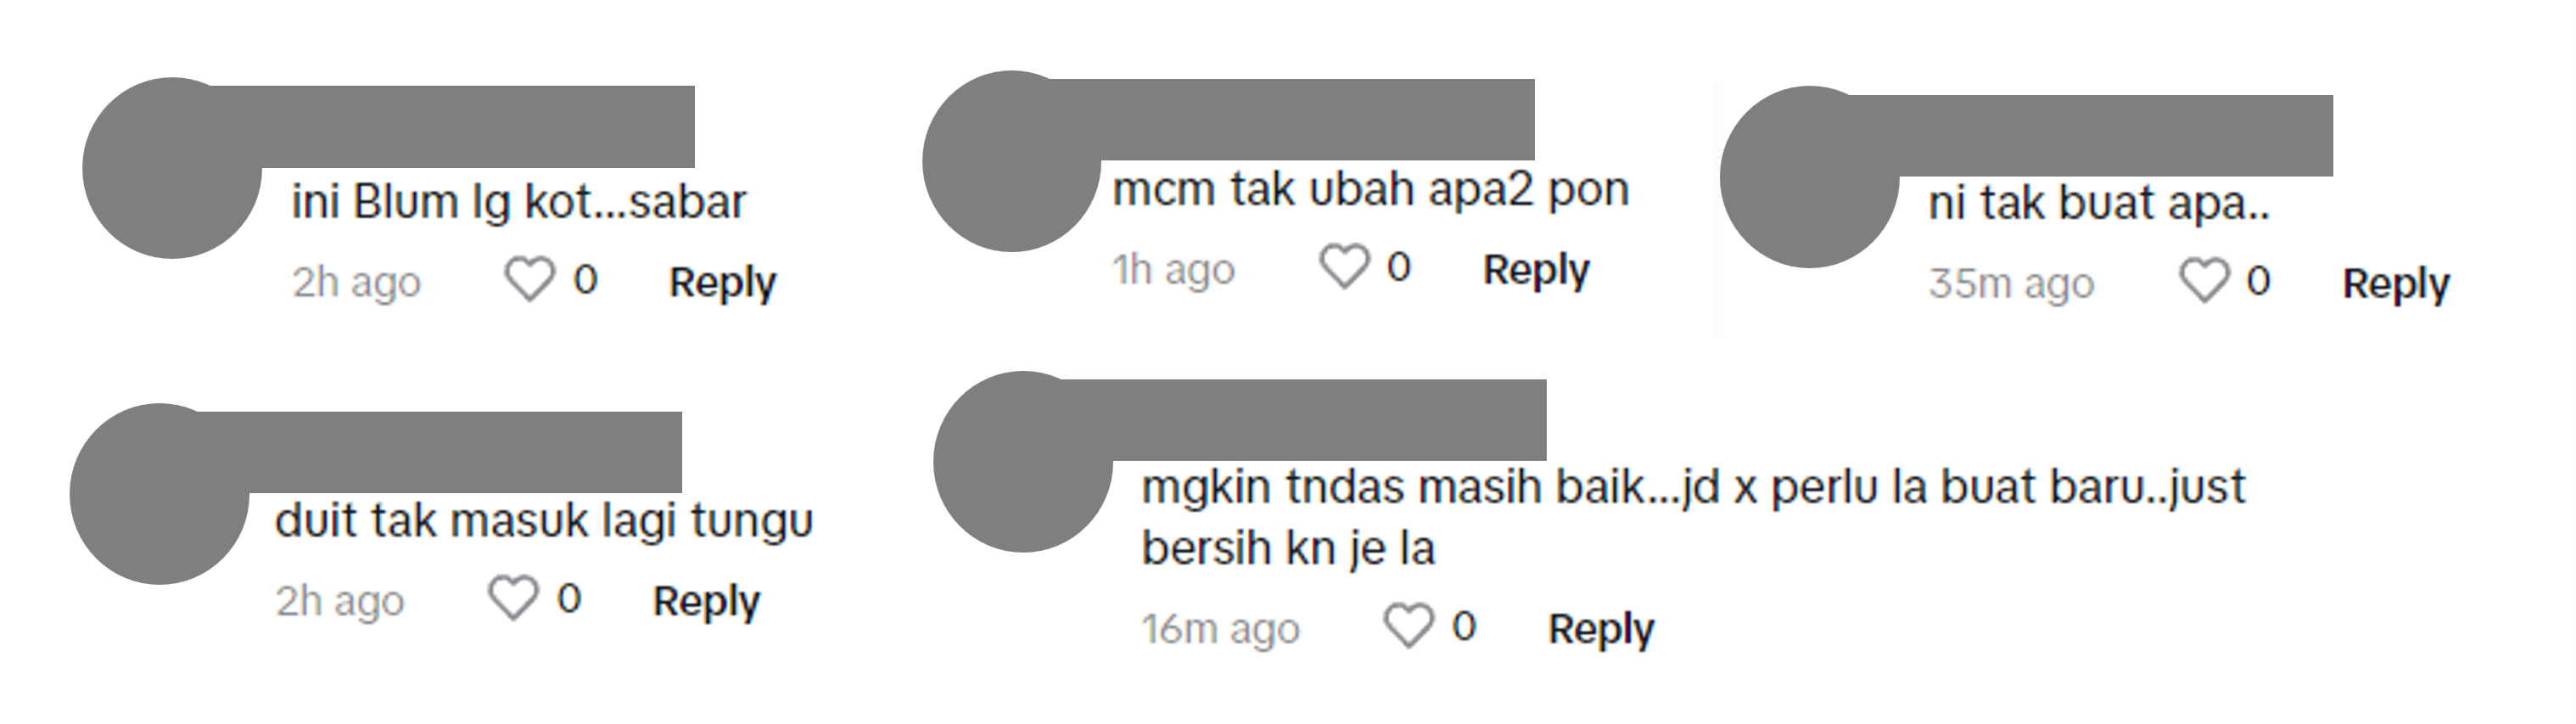The height and width of the screenshot is (724, 2576).
Task: Open avatar of "duit tak masuk" commenter
Action: tap(159, 494)
